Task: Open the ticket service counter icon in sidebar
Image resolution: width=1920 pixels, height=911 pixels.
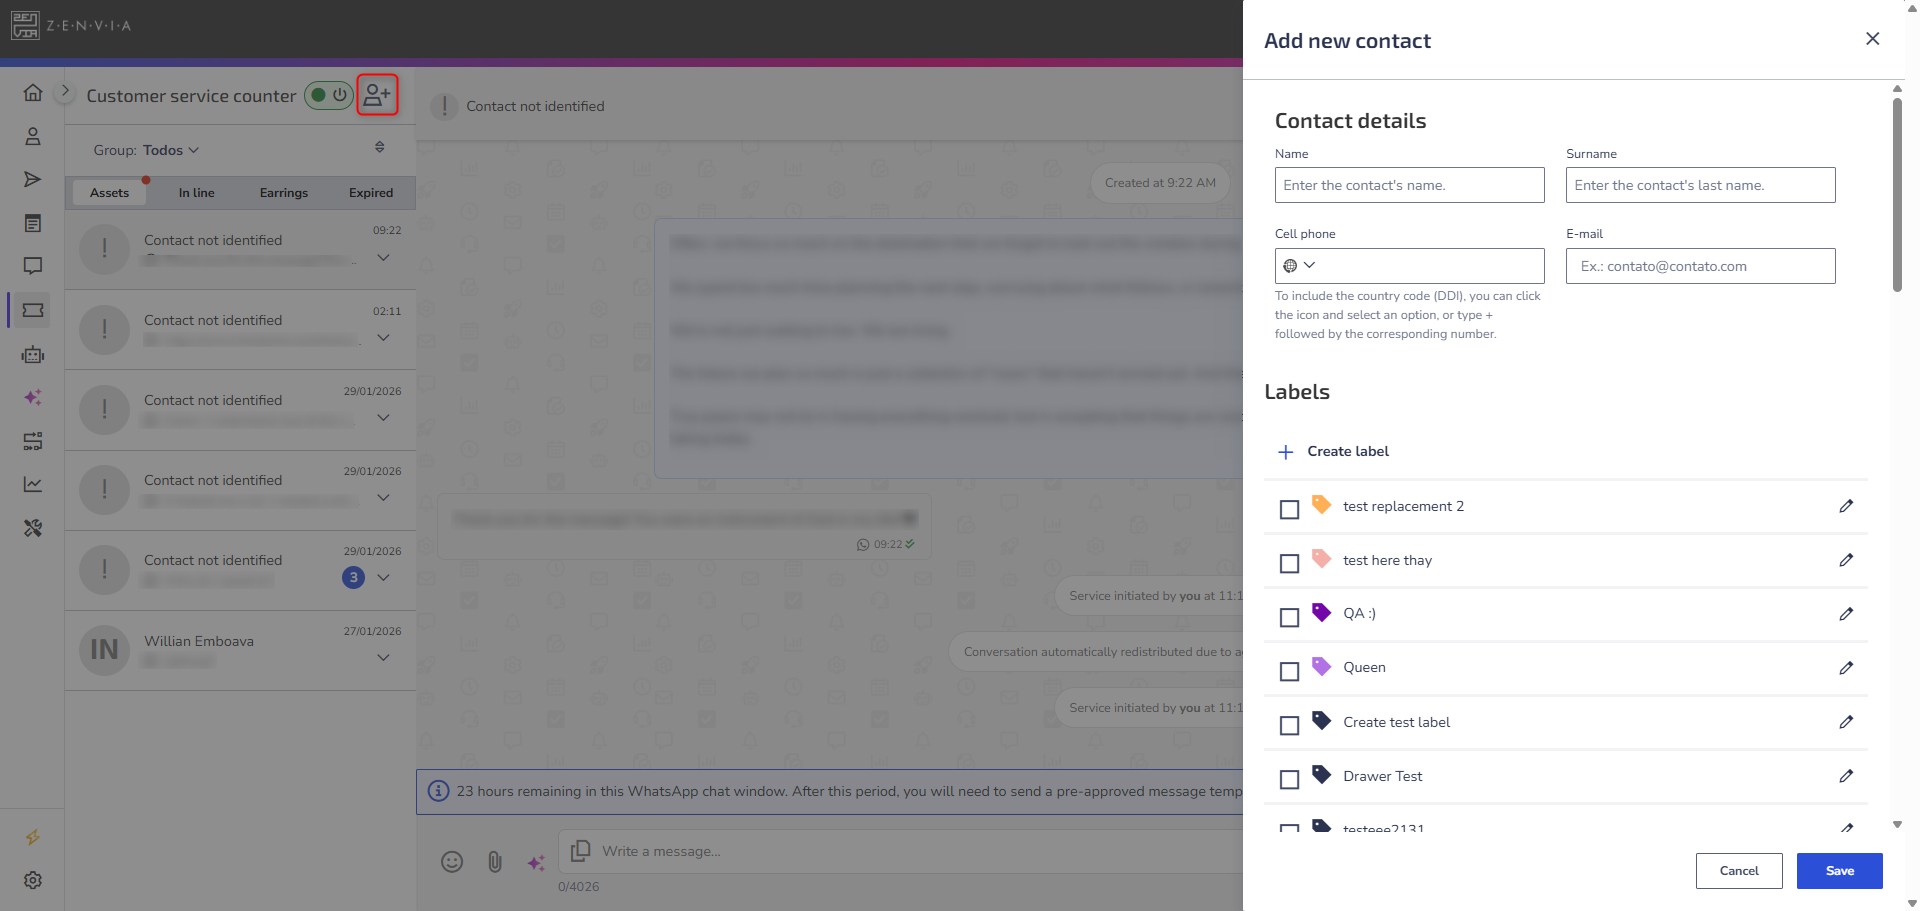Action: (33, 310)
